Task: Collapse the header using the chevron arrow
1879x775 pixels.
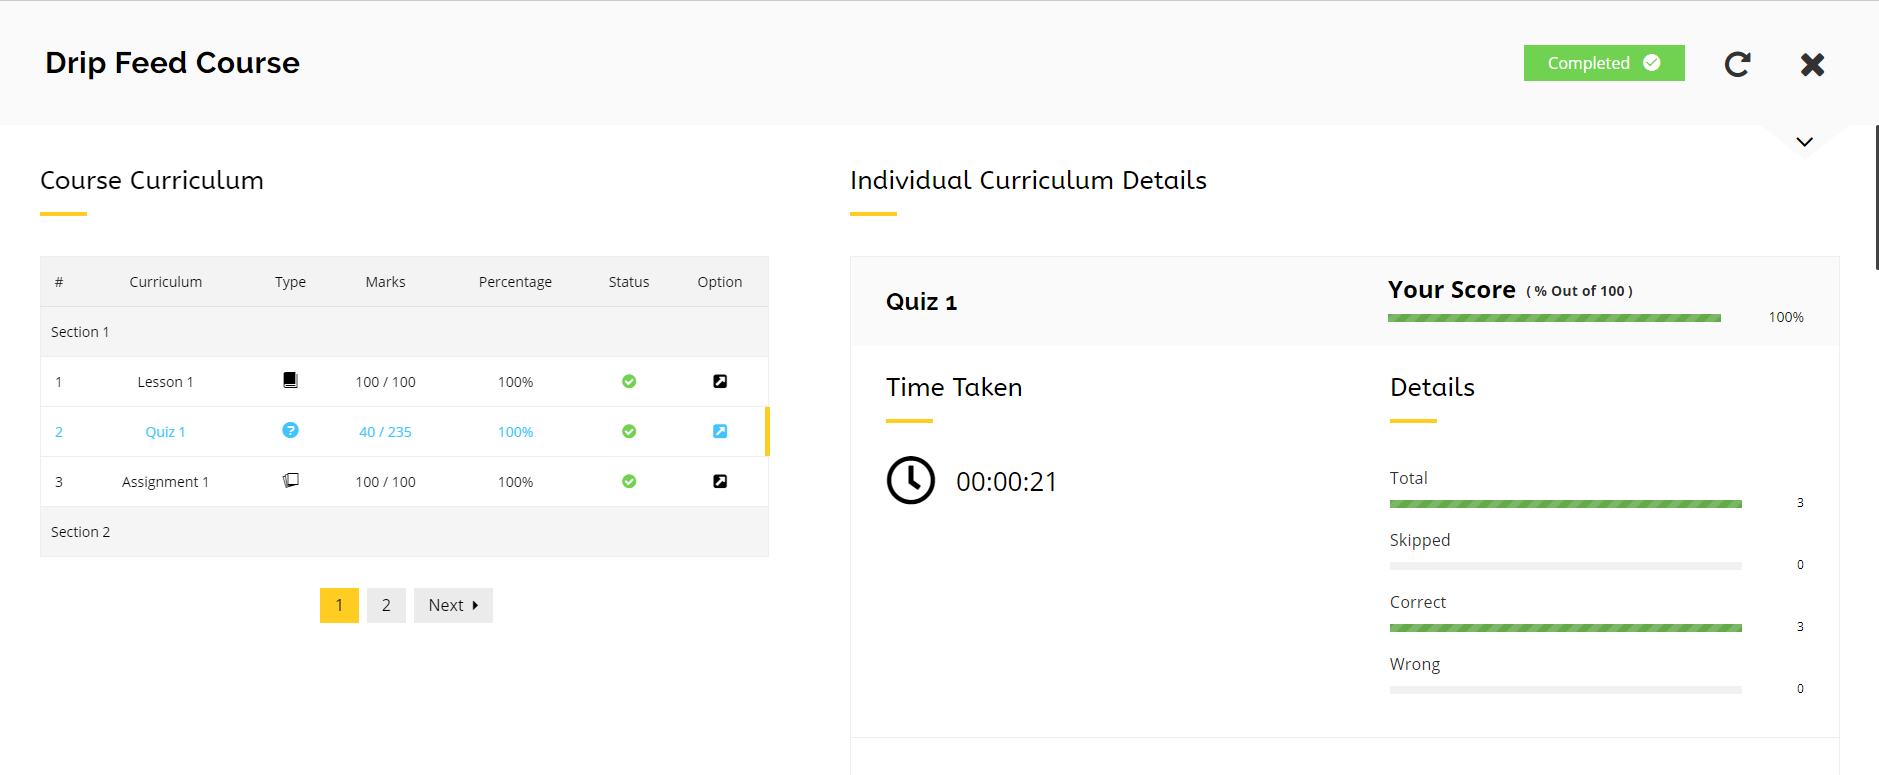Action: tap(1804, 142)
